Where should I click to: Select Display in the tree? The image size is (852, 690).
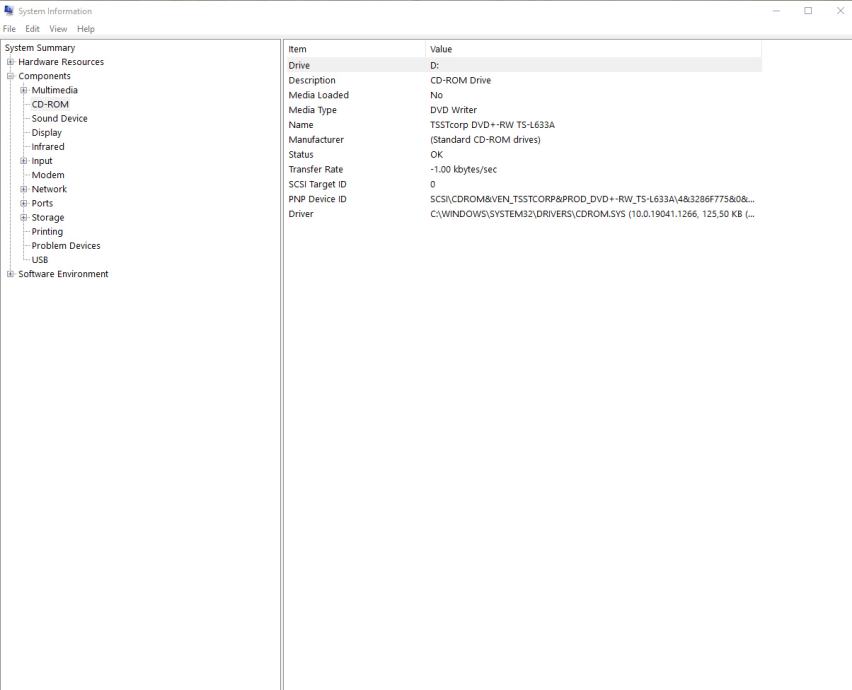tap(47, 133)
